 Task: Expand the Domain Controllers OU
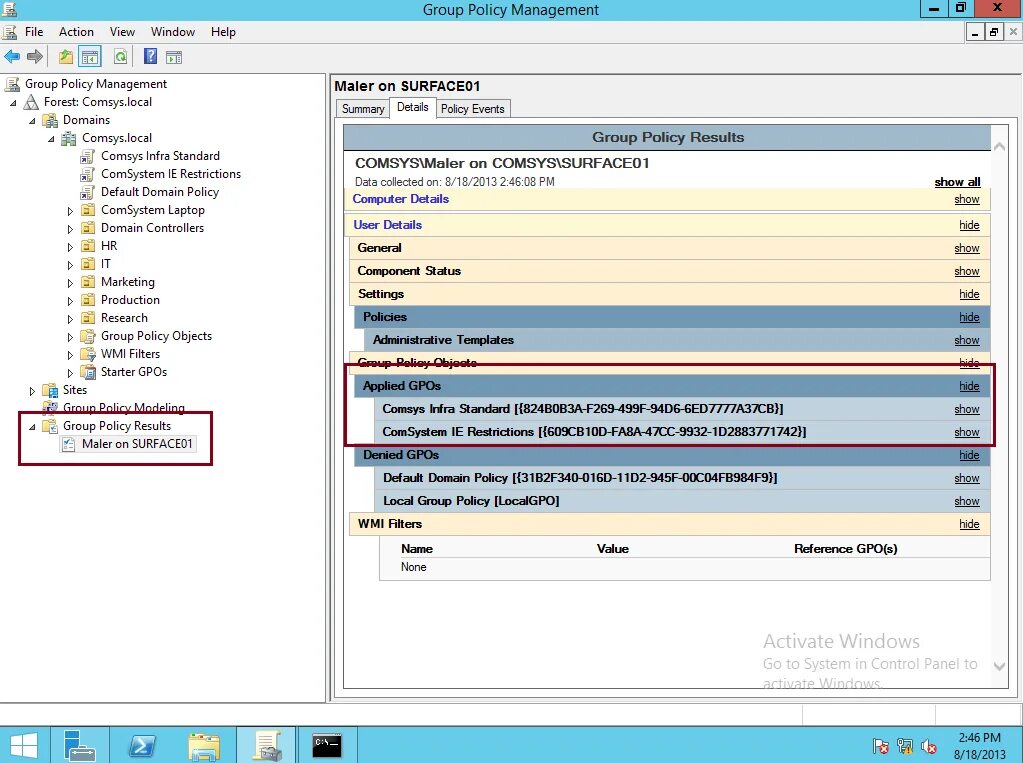click(x=70, y=228)
